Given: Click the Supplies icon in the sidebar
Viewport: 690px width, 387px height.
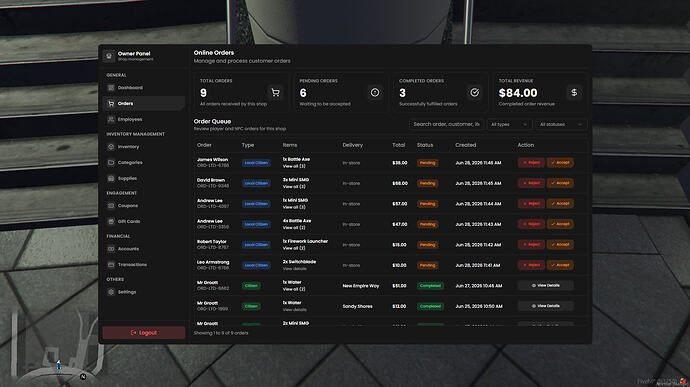Looking at the screenshot, I should coord(111,178).
